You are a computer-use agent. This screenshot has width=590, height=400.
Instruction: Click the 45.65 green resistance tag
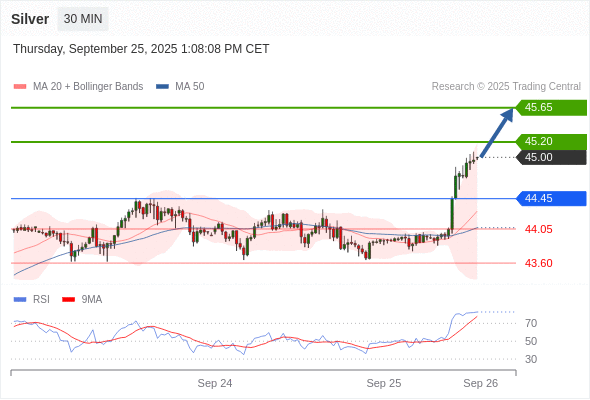pos(551,108)
